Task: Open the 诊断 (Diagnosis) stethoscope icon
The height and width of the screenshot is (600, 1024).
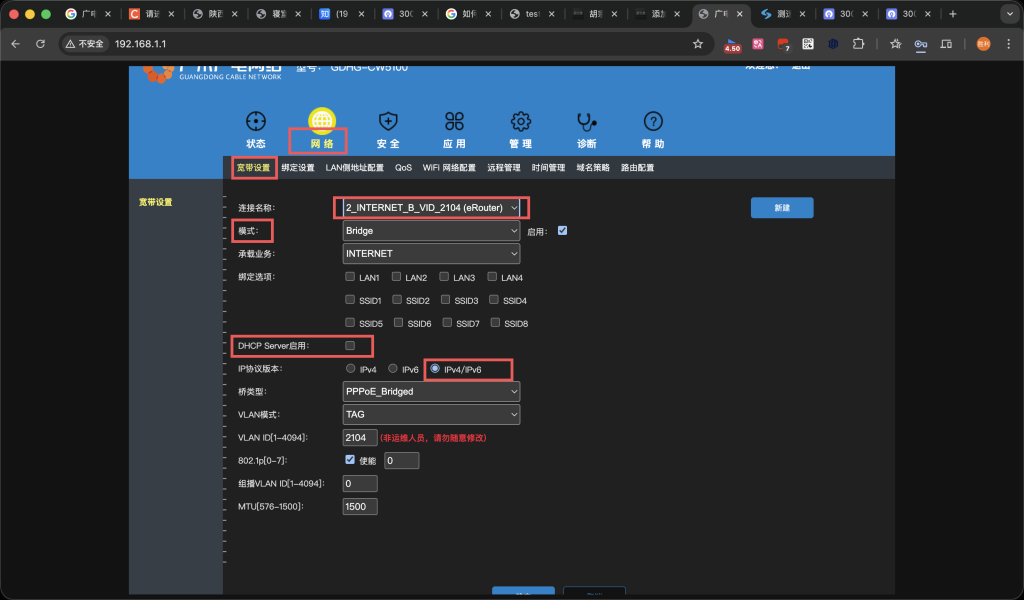Action: pyautogui.click(x=586, y=121)
